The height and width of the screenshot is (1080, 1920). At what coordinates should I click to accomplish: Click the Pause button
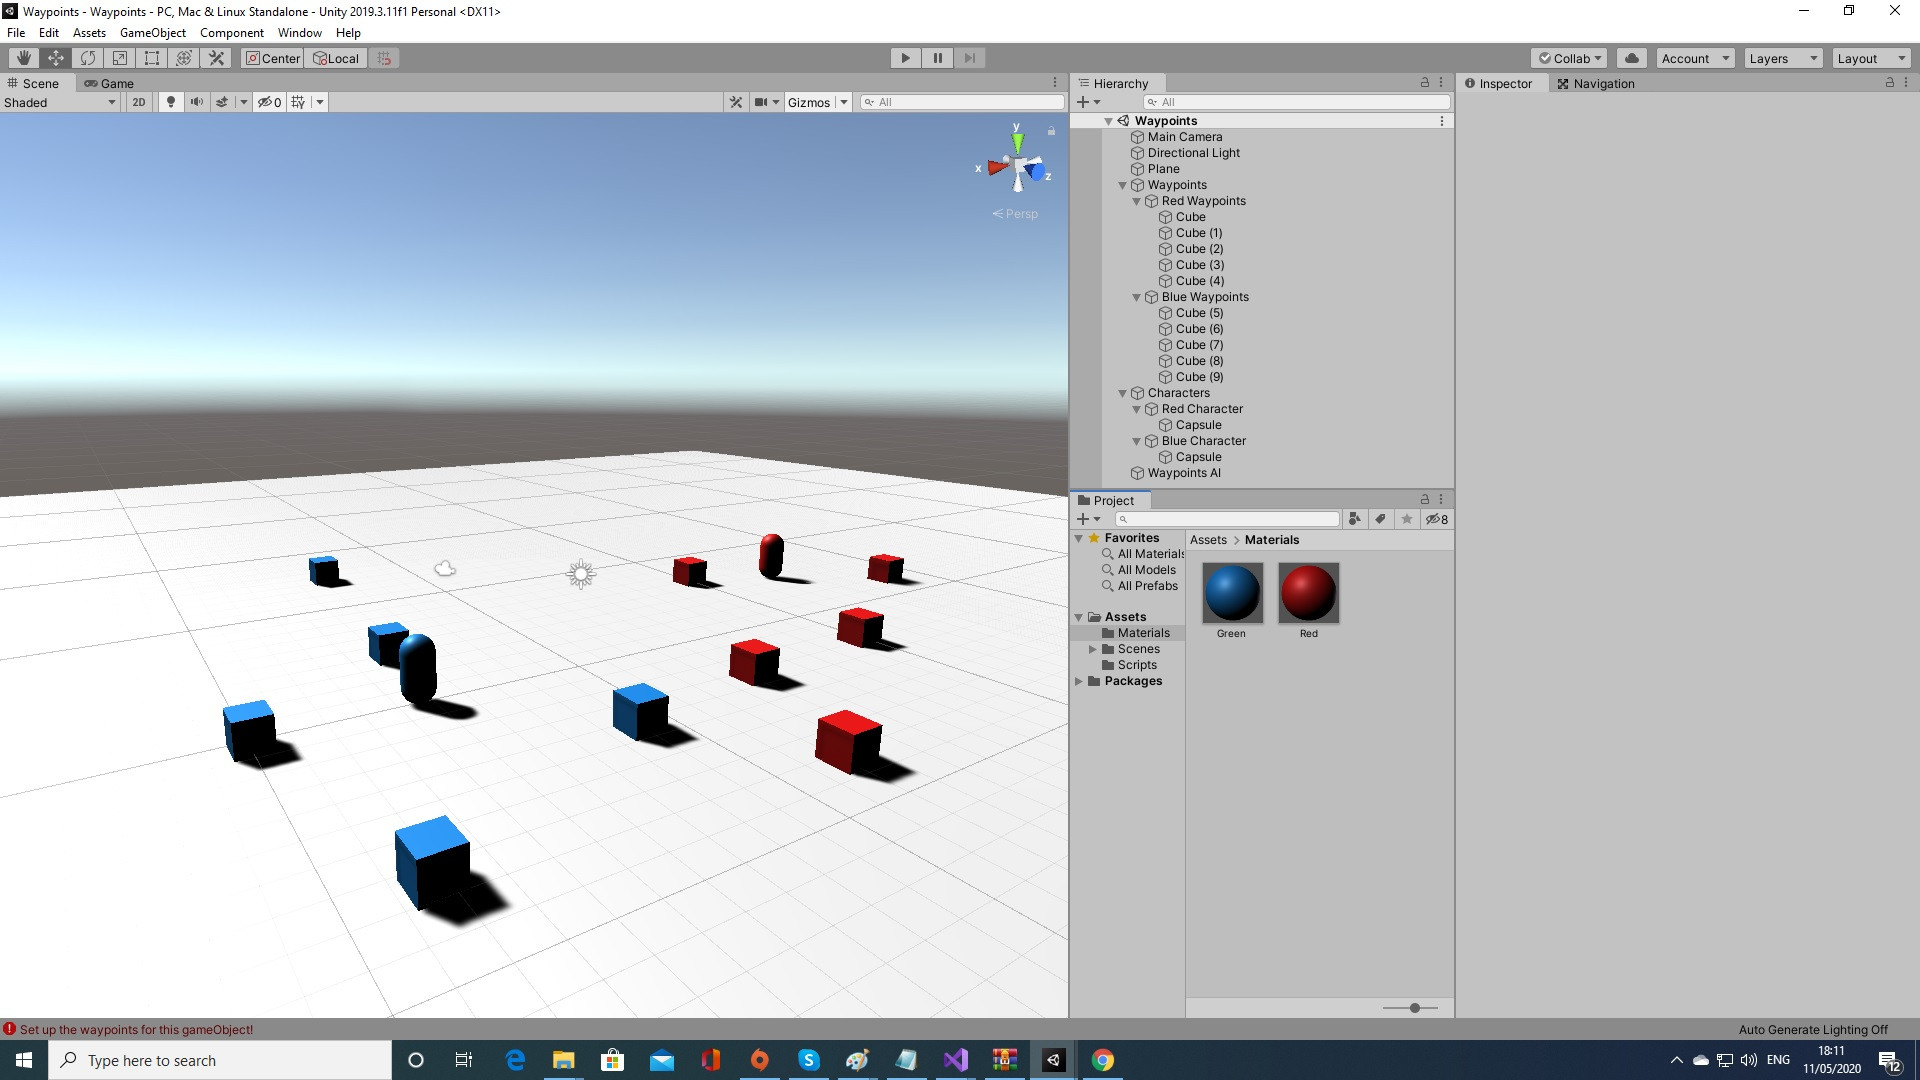click(x=937, y=58)
